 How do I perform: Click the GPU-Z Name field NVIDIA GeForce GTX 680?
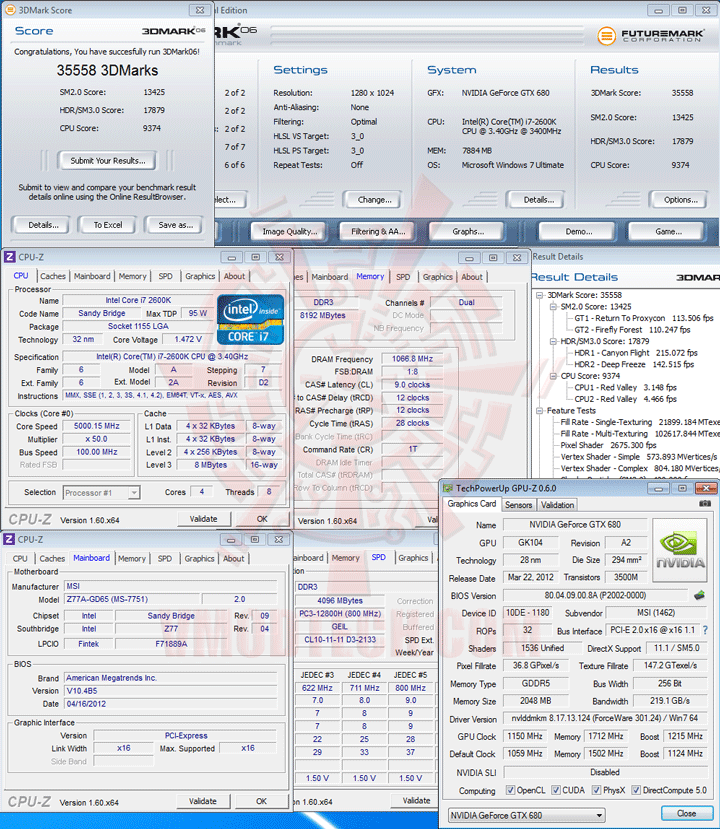(575, 524)
